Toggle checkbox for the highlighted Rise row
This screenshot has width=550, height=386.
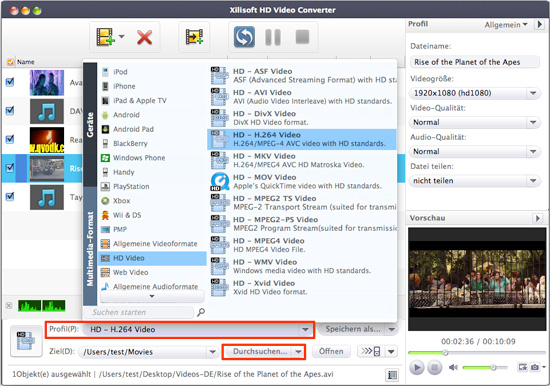point(10,168)
